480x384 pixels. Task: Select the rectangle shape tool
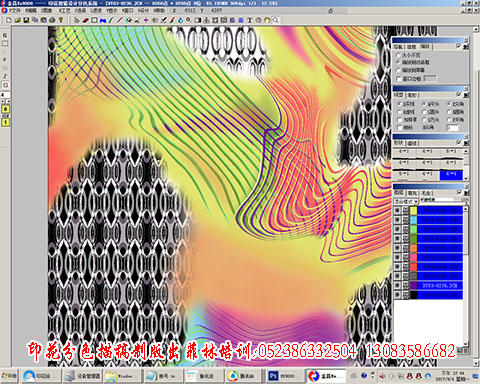click(x=94, y=20)
